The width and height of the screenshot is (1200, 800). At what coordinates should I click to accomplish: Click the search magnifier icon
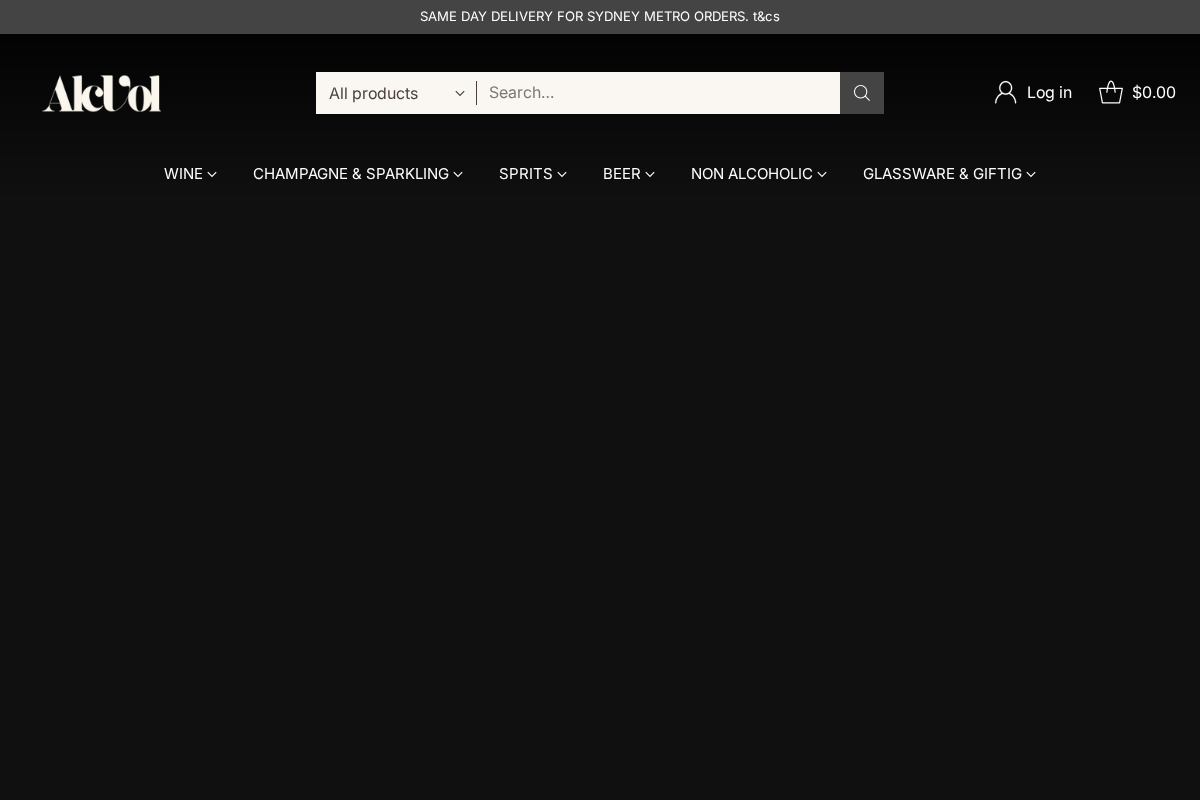(861, 93)
